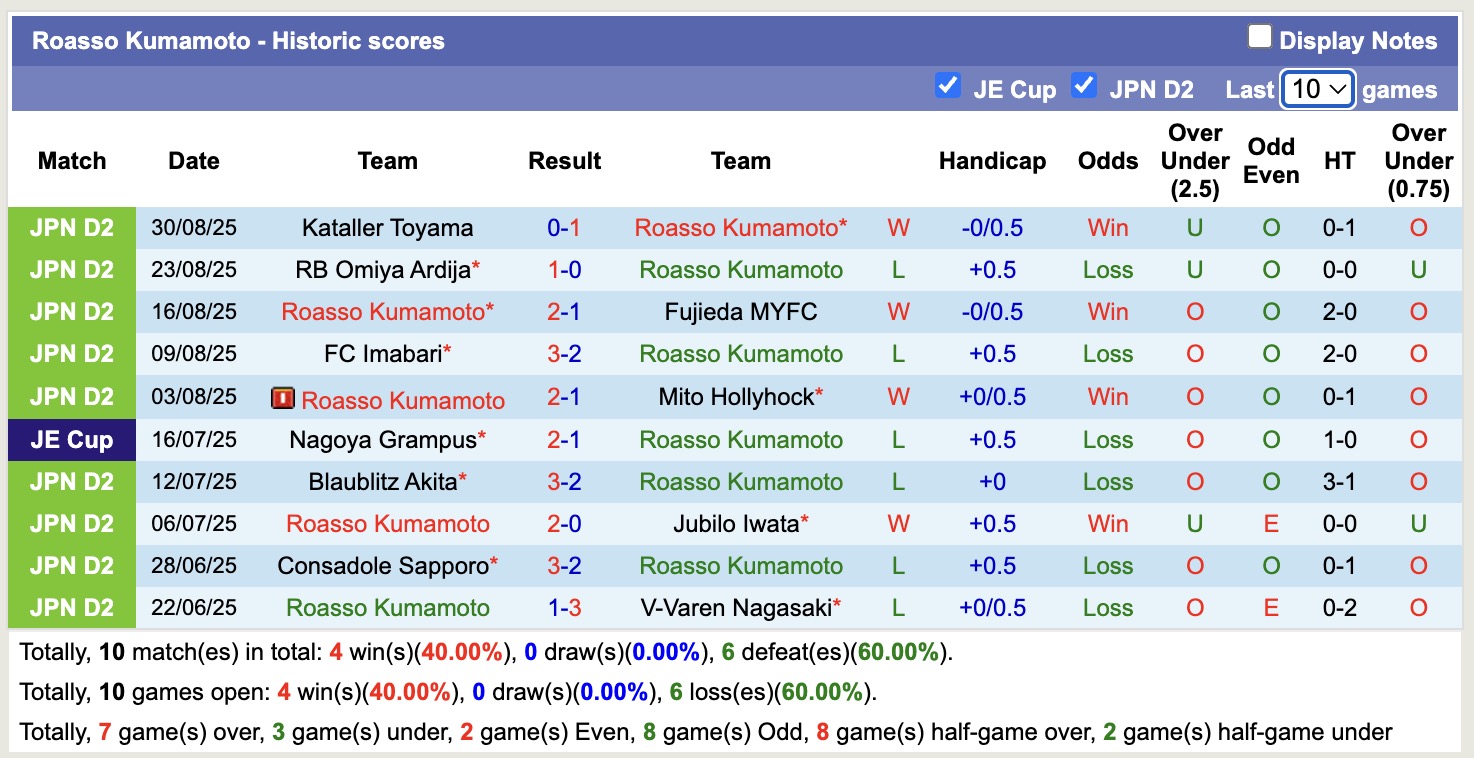Image resolution: width=1474 pixels, height=758 pixels.
Task: Open RB Omiya Ardija team link
Action: [x=383, y=270]
